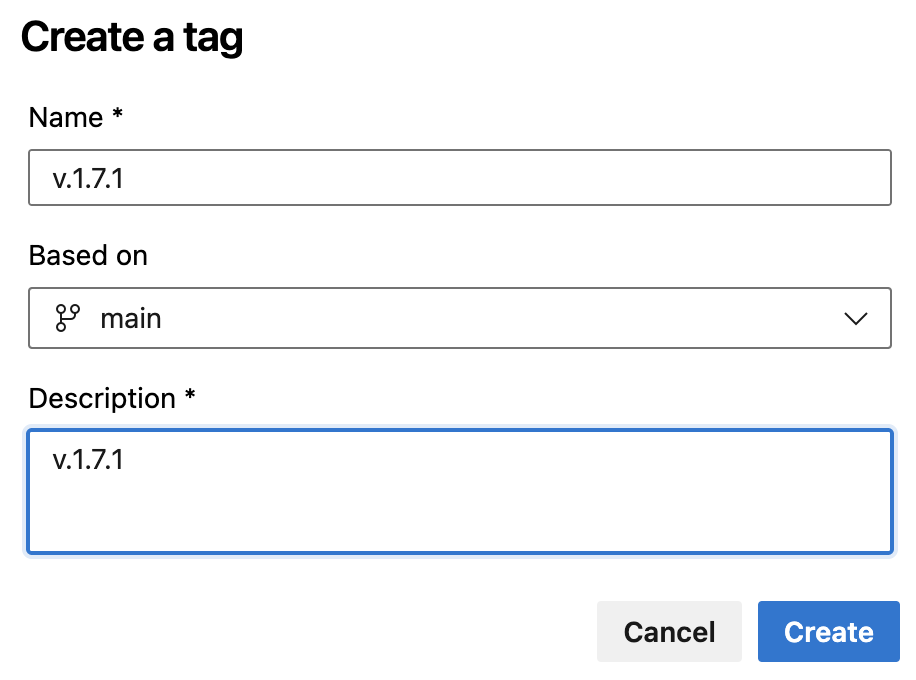Cancel the tag creation dialog
The height and width of the screenshot is (680, 916).
669,632
